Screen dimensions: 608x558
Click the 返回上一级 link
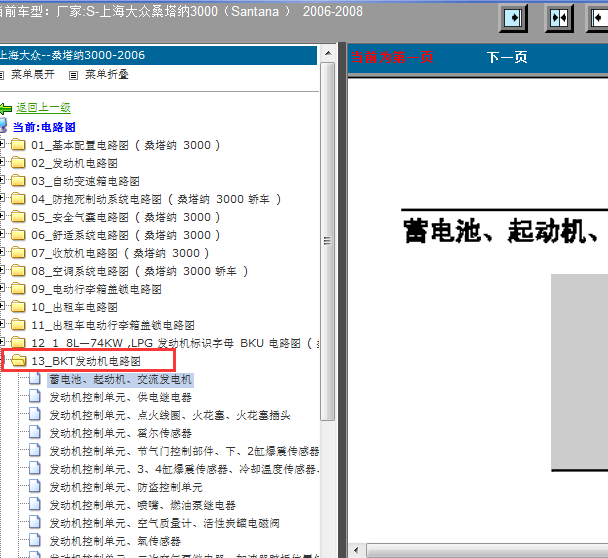point(43,107)
